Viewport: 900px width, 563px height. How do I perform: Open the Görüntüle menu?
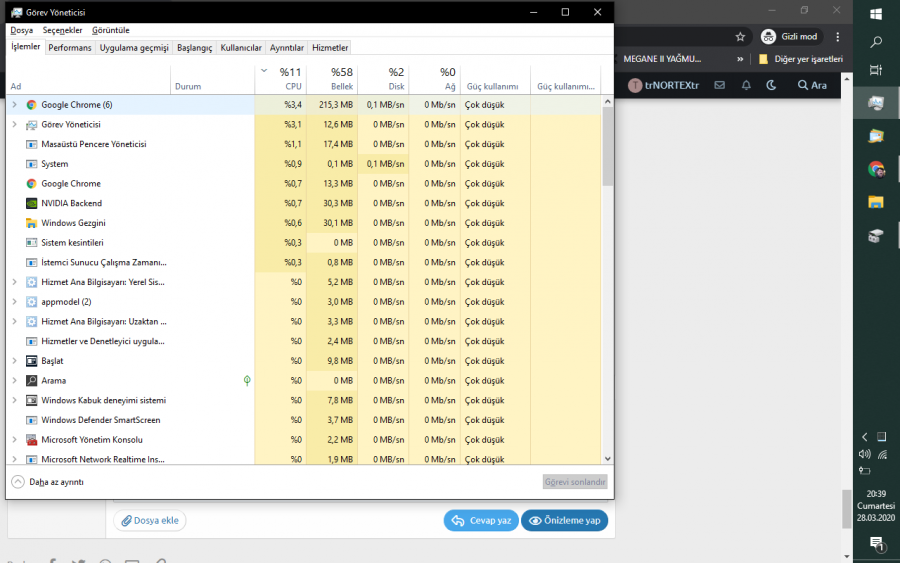click(x=111, y=30)
